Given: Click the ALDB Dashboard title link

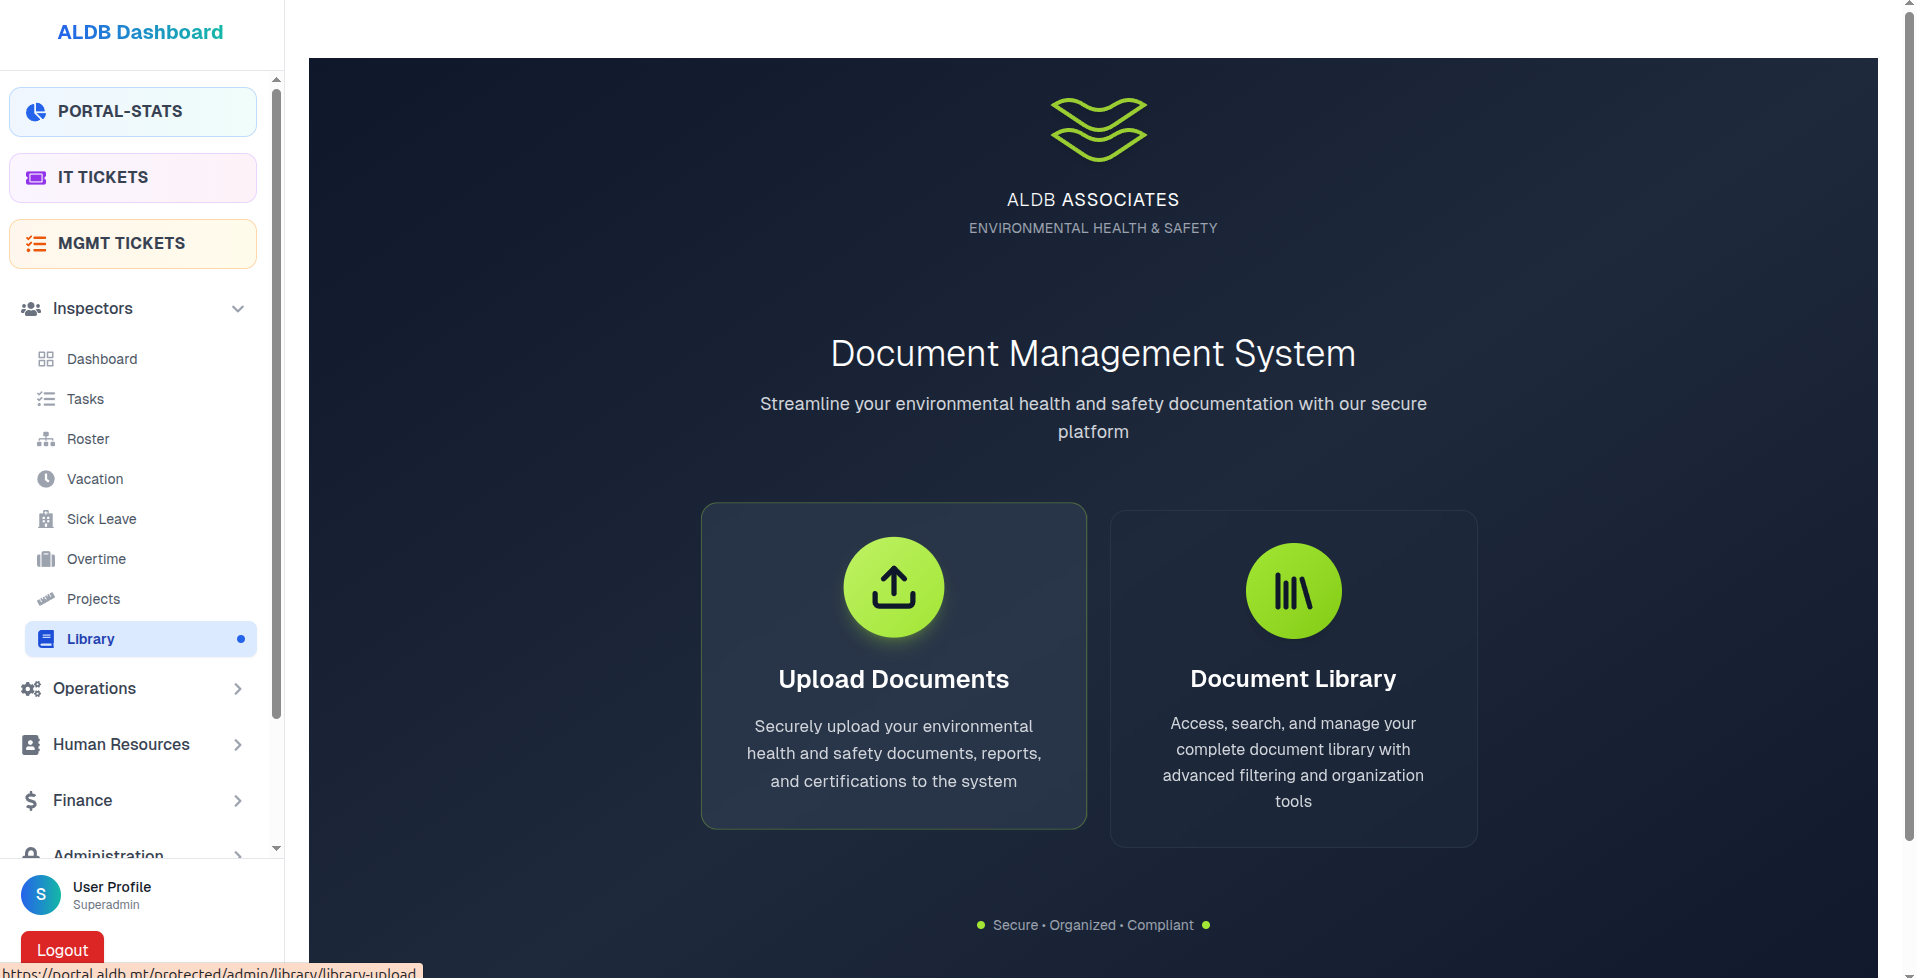Looking at the screenshot, I should click(x=140, y=32).
